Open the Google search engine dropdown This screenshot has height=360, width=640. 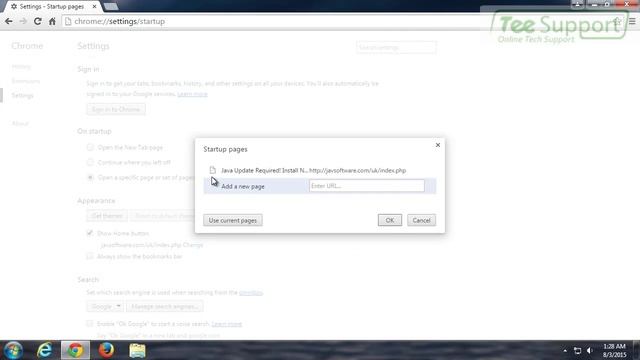[x=105, y=306]
